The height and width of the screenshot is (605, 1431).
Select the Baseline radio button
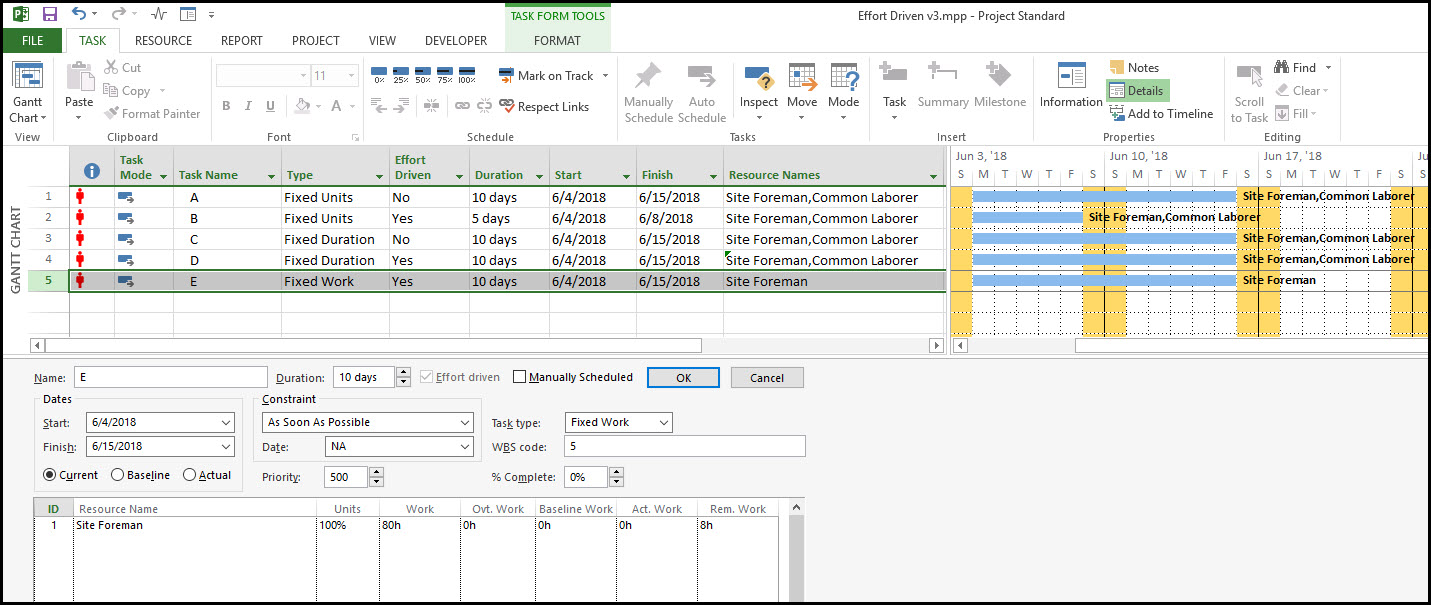pos(118,475)
